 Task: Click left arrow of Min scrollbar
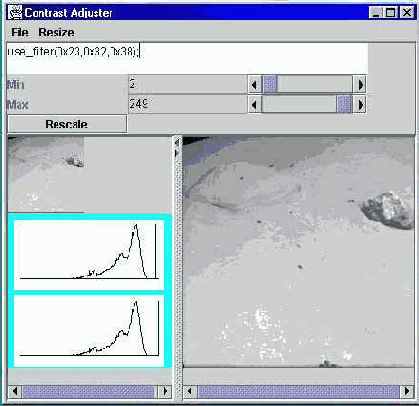tap(255, 84)
